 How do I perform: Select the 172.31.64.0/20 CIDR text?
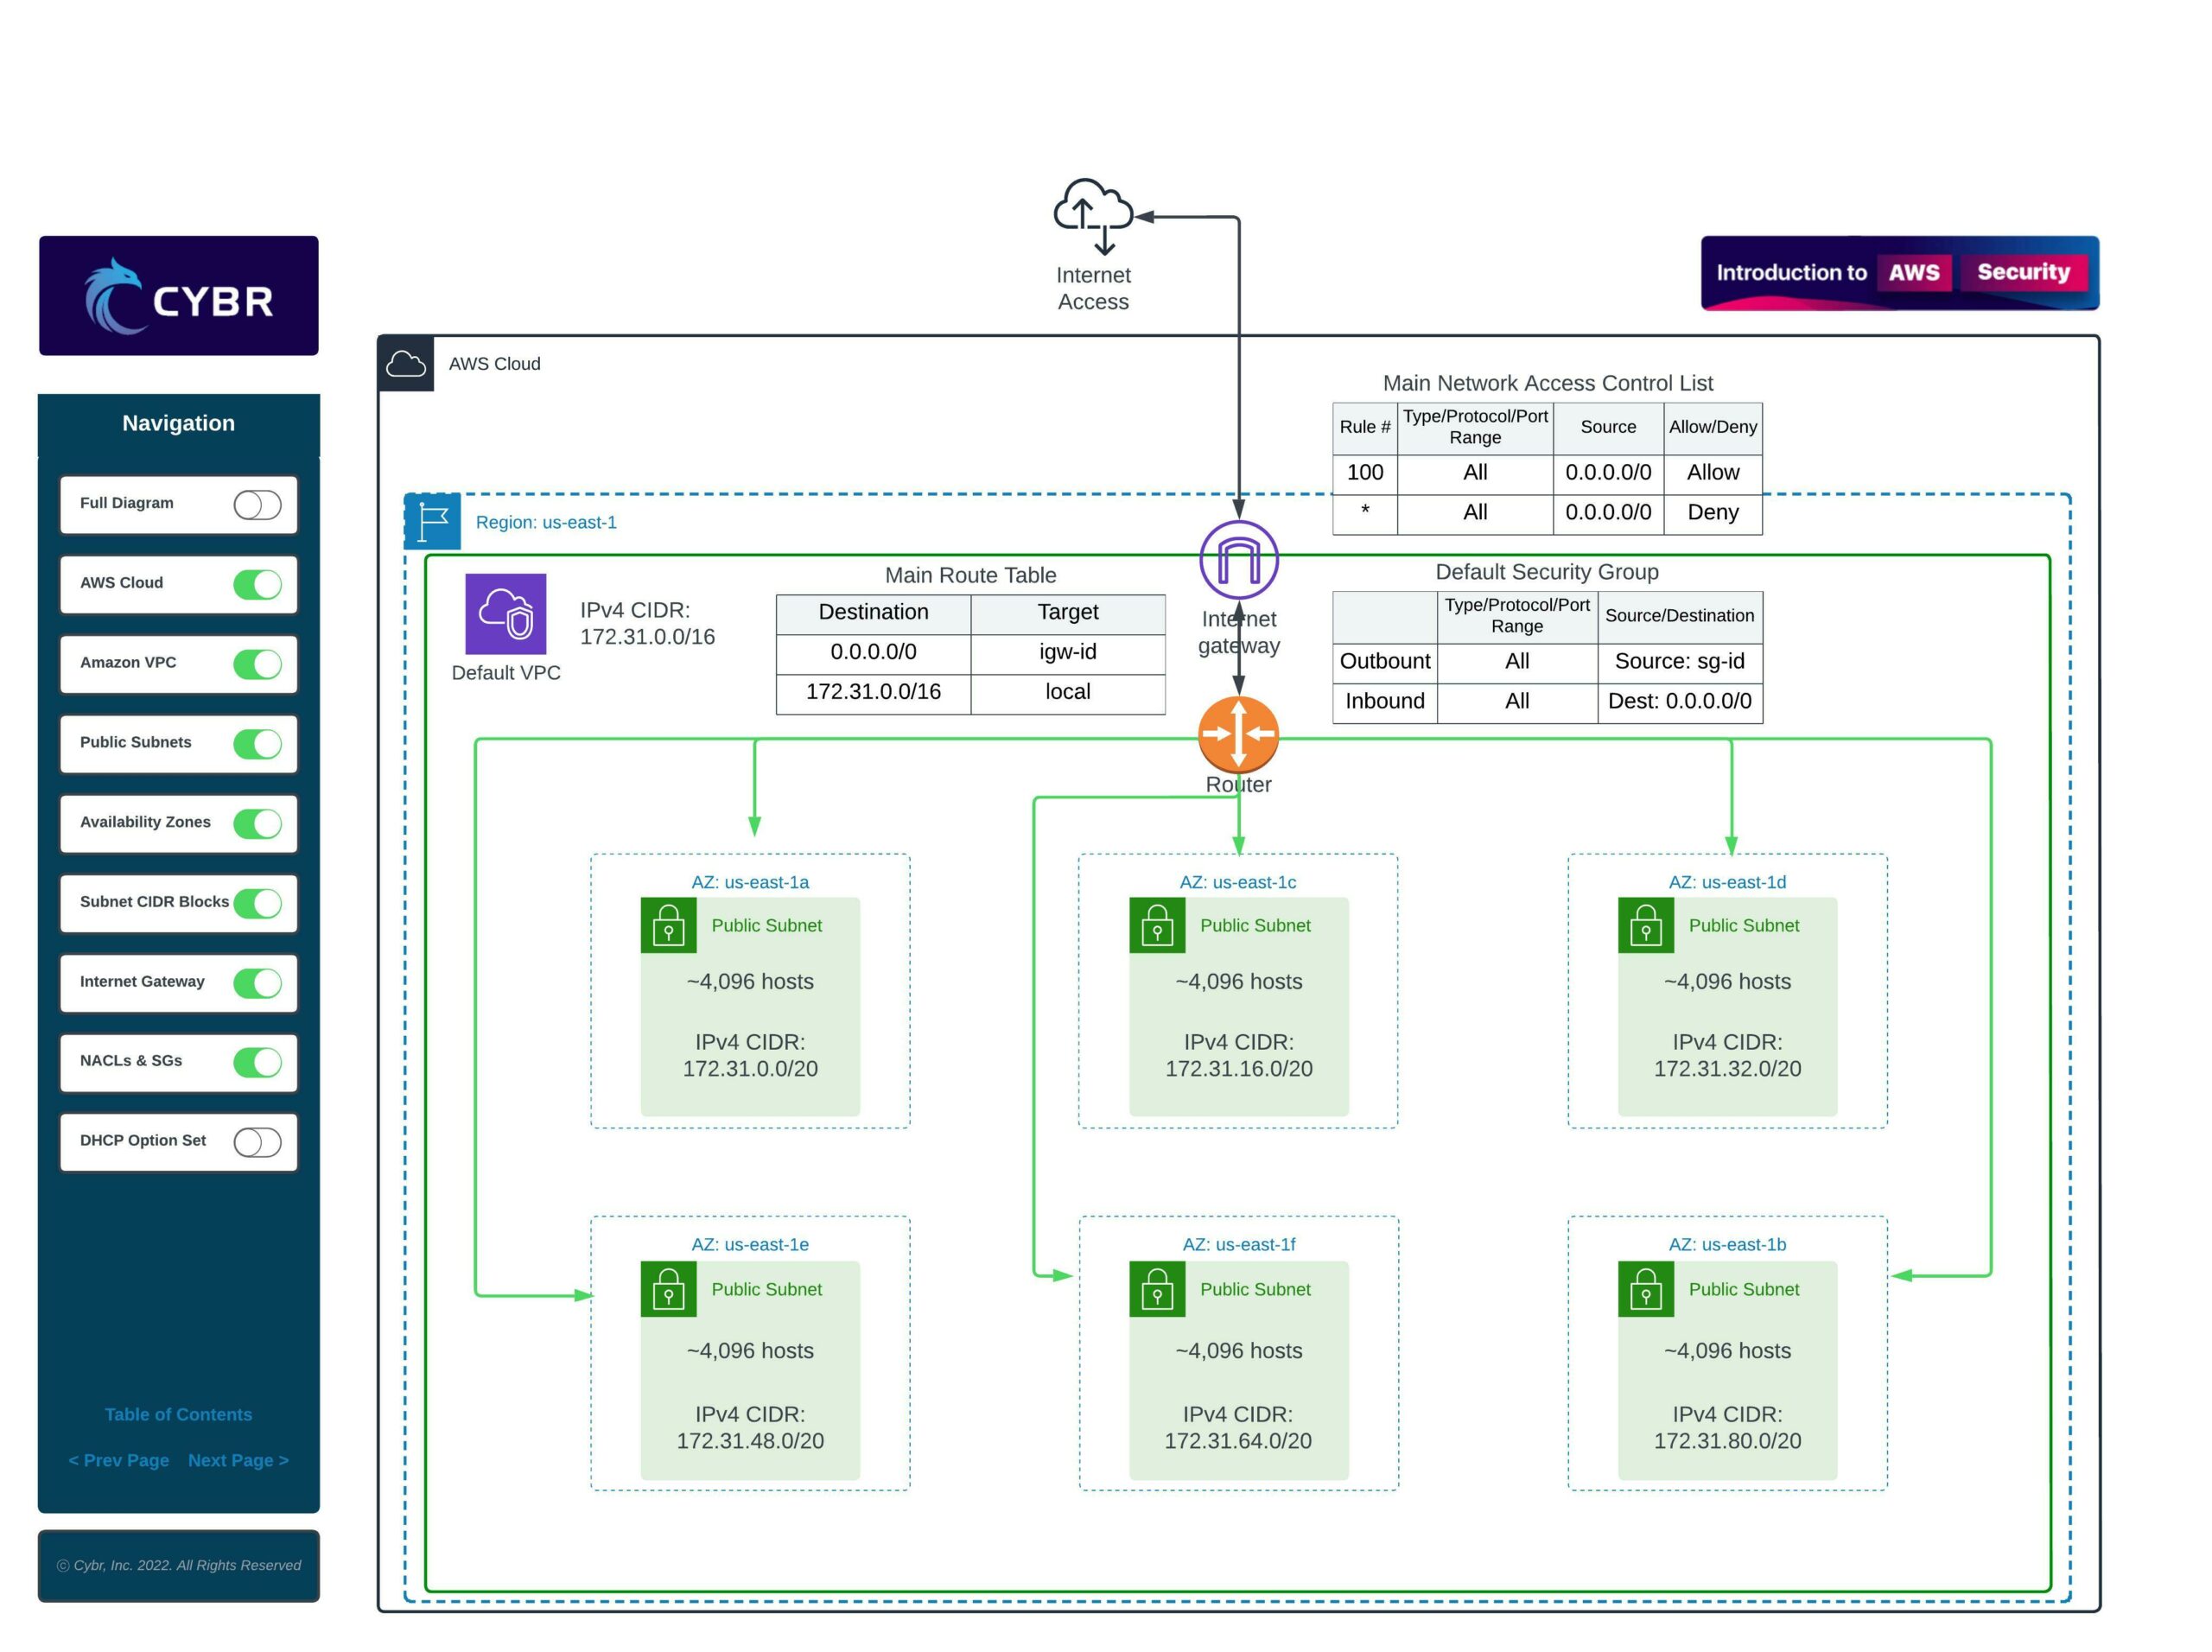click(1238, 1441)
